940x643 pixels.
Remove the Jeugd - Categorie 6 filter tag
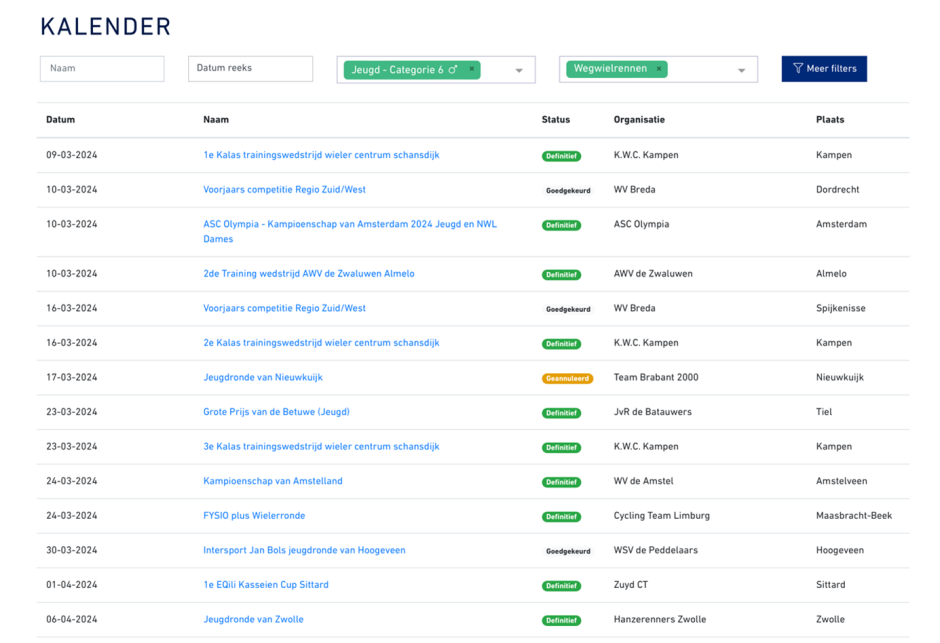coord(472,70)
